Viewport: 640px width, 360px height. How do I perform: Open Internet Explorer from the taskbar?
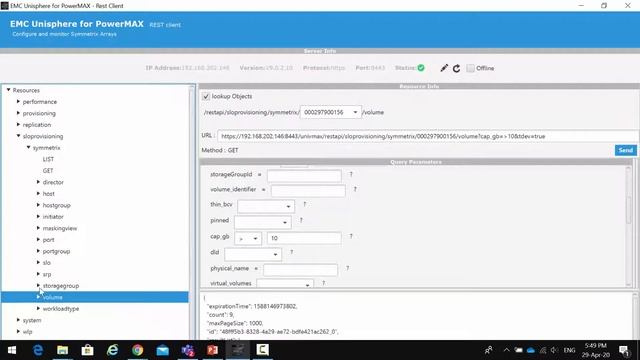[113, 350]
